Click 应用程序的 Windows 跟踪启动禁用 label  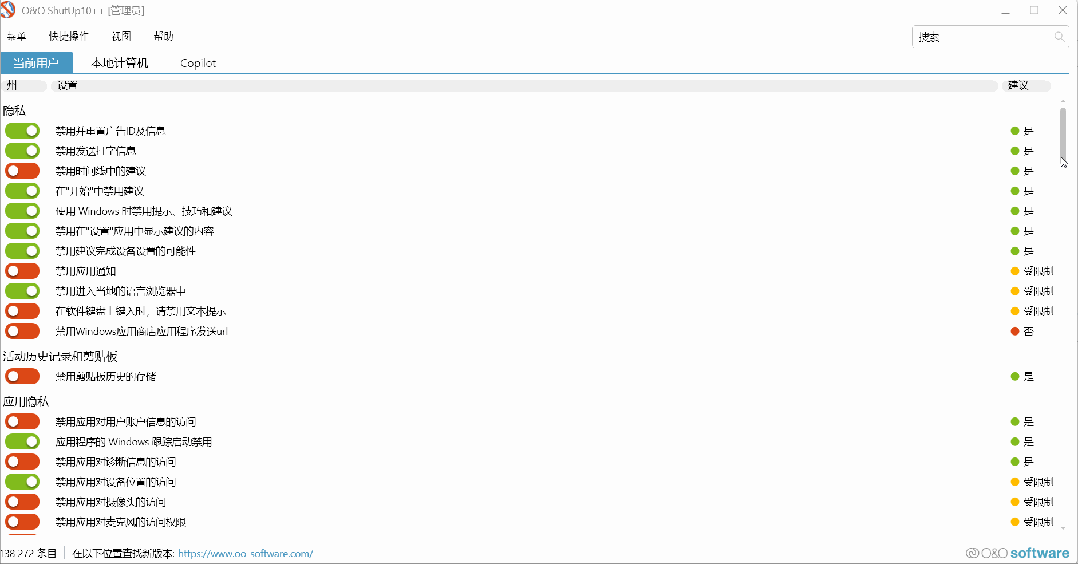click(133, 441)
